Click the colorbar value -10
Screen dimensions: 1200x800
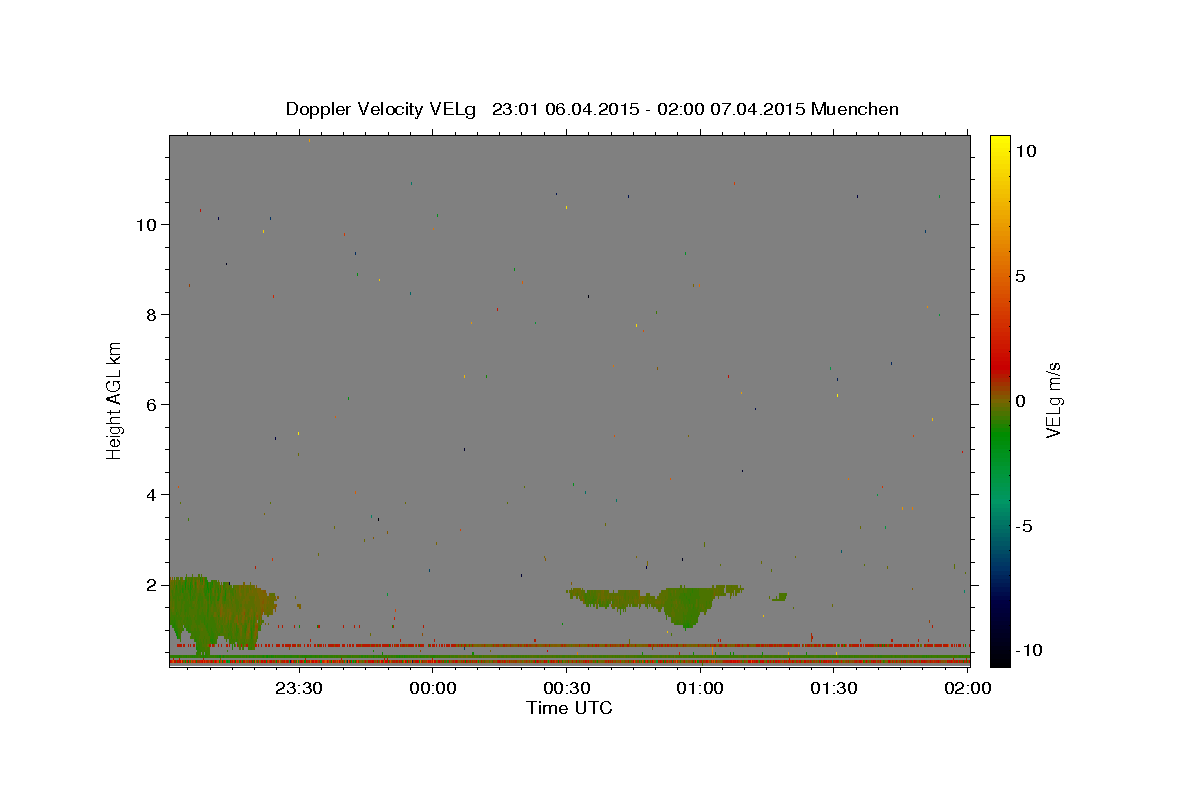tap(1029, 651)
